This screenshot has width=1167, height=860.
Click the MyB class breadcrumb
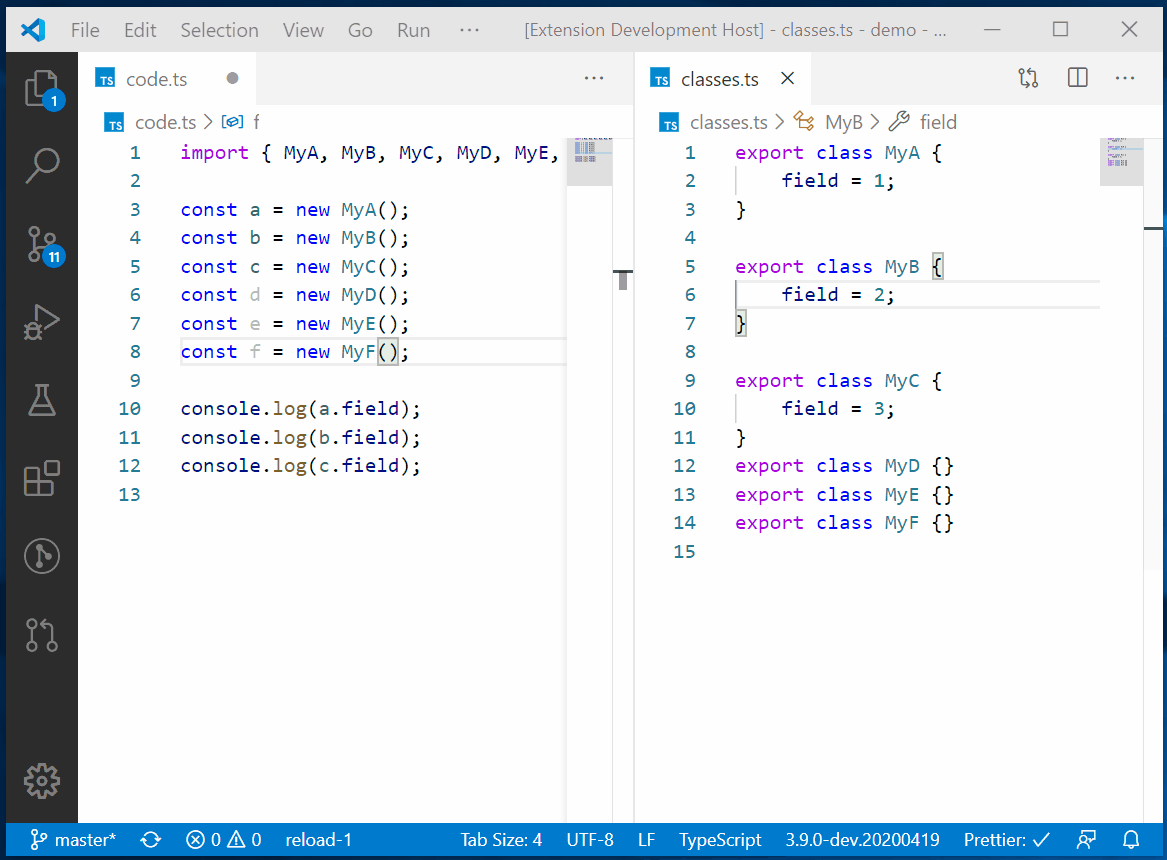click(843, 122)
